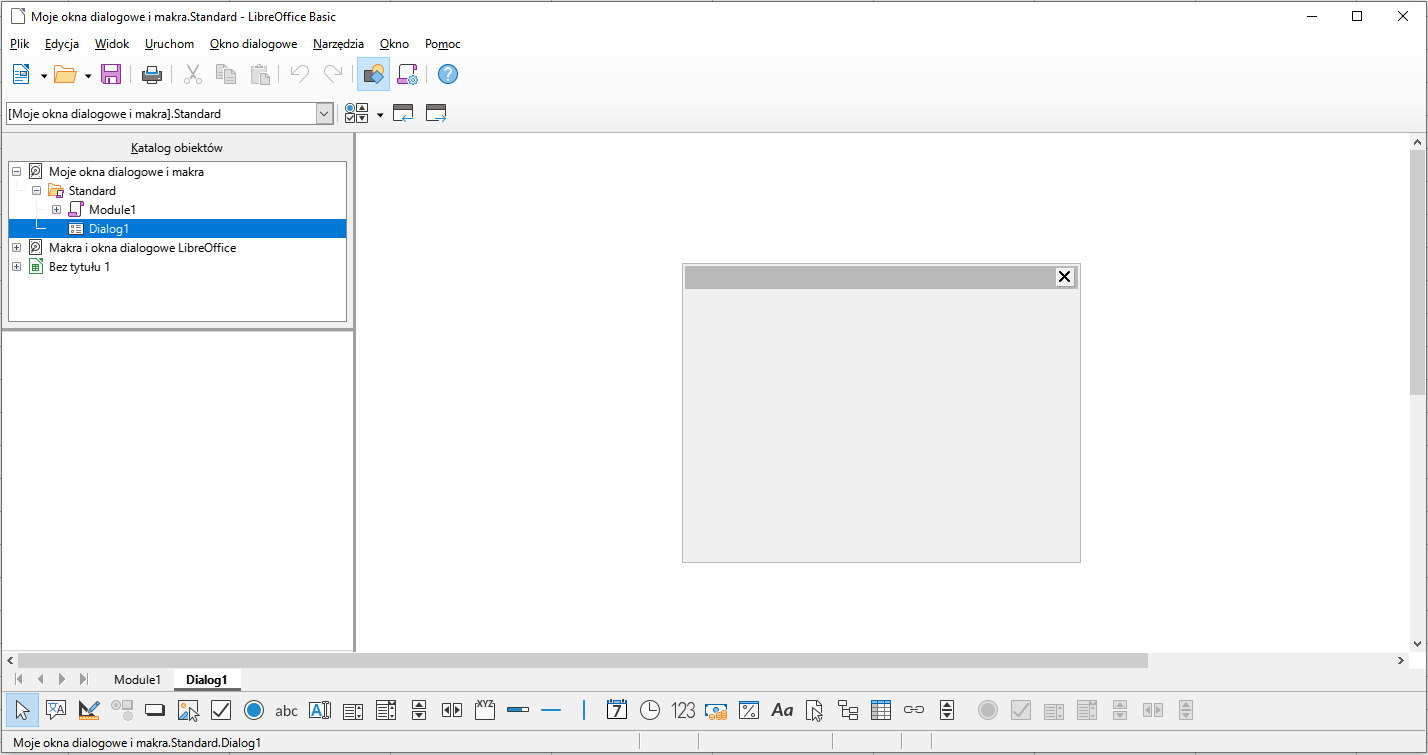Viewport: 1428px width, 755px height.
Task: Toggle dialog Test Mode on
Action: coord(88,710)
